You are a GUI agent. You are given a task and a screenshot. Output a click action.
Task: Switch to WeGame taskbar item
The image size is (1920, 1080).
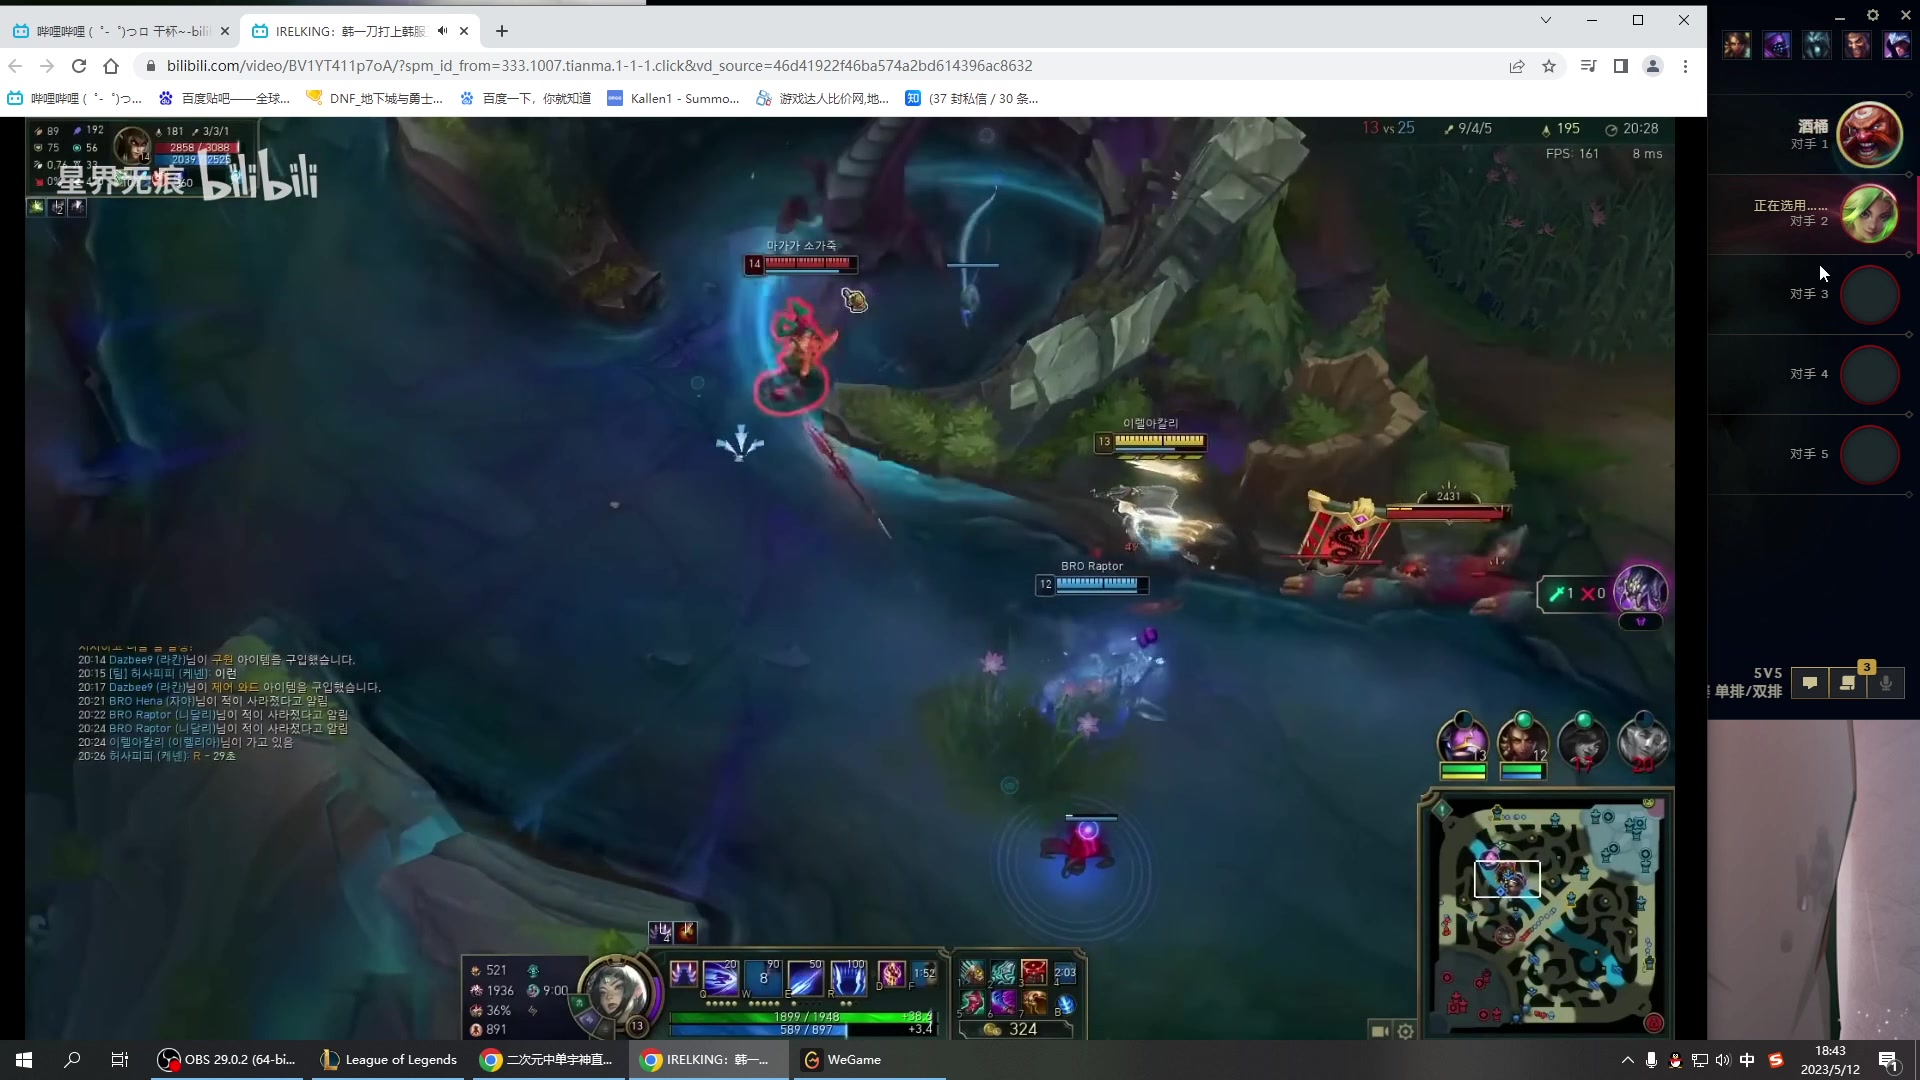[x=870, y=1060]
